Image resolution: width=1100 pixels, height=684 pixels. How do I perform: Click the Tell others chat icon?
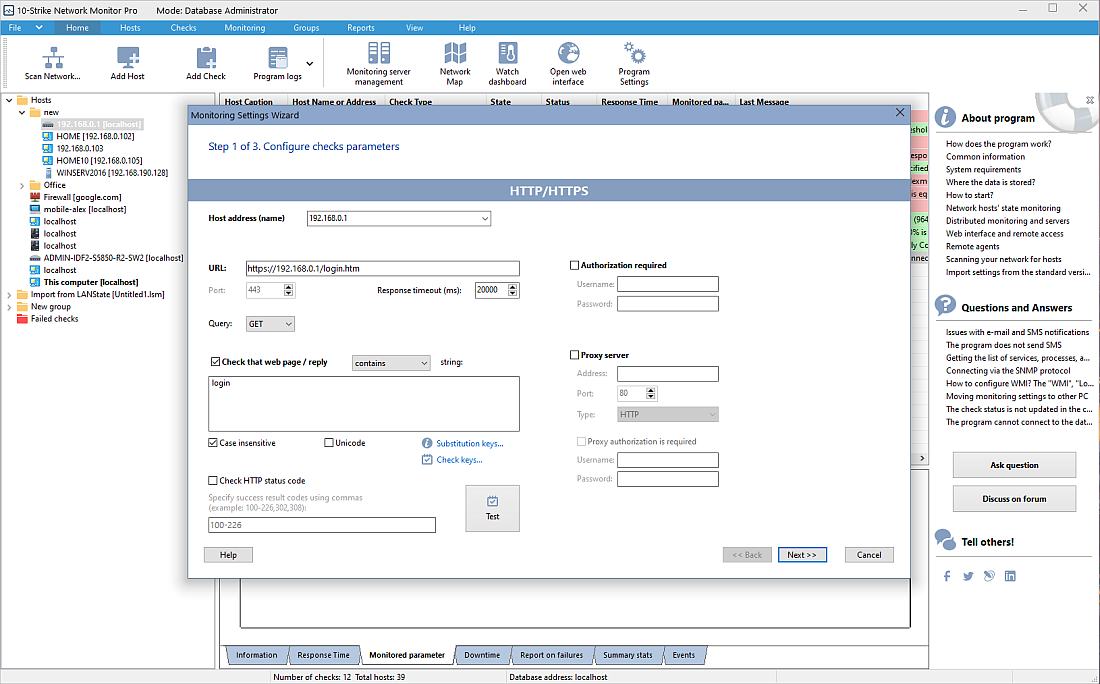click(945, 539)
